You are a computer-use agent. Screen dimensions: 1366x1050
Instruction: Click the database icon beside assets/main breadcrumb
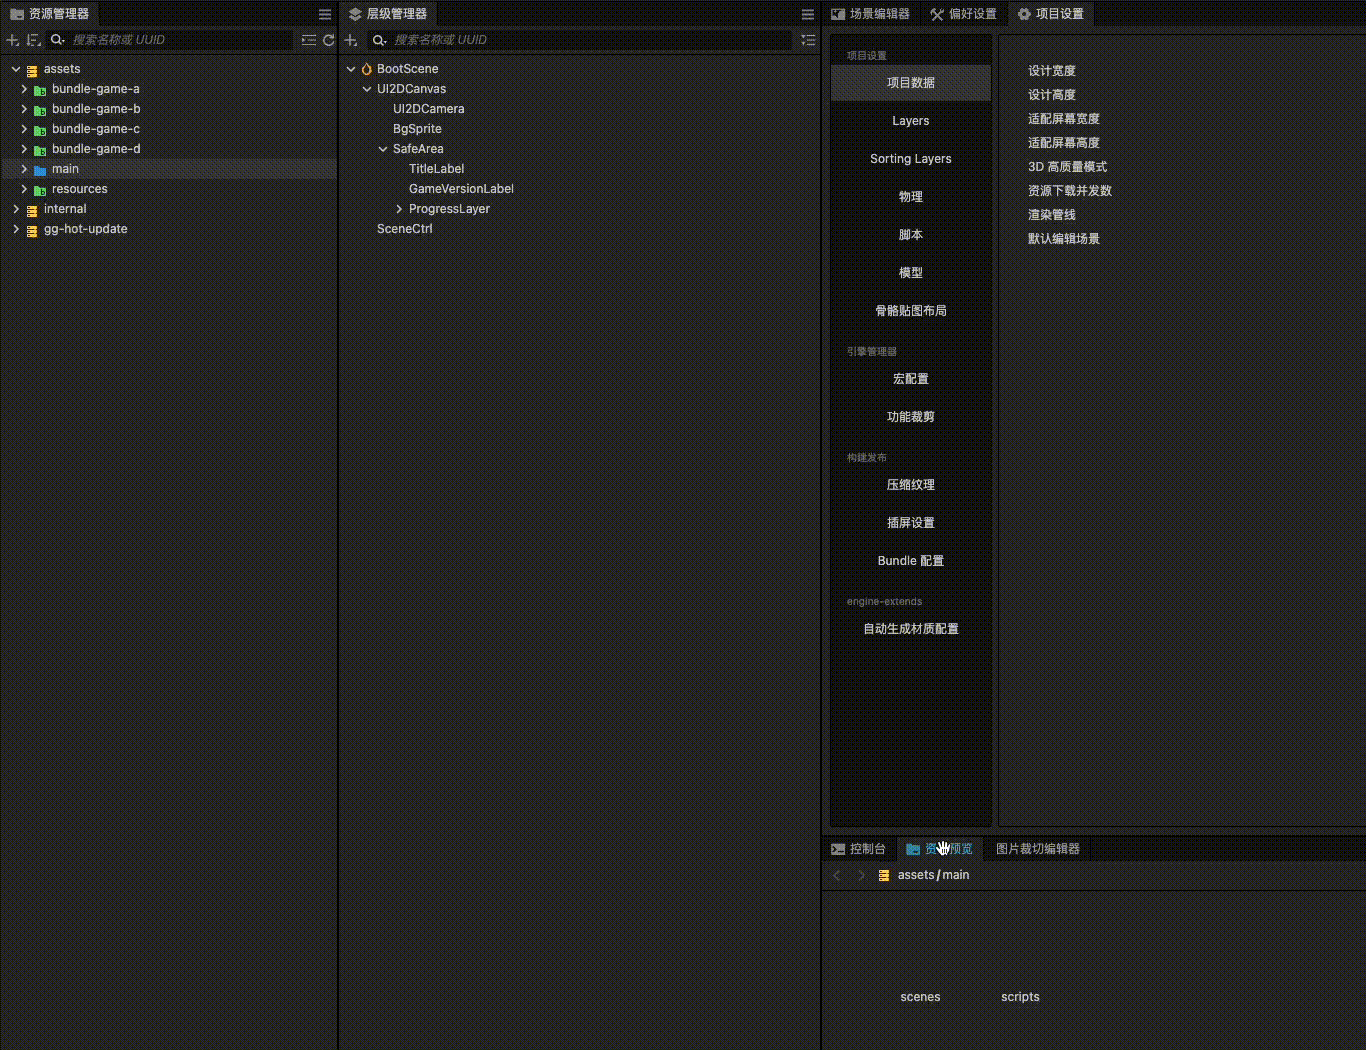tap(884, 875)
